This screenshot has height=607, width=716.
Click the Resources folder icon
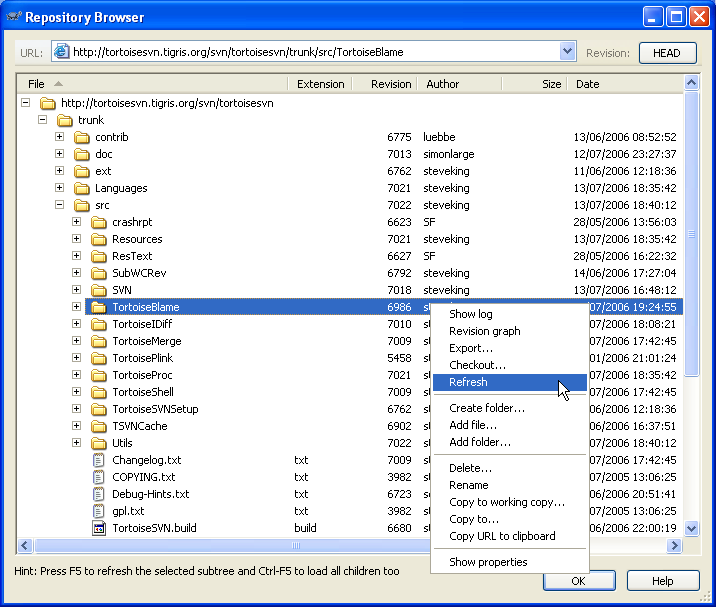[x=99, y=239]
